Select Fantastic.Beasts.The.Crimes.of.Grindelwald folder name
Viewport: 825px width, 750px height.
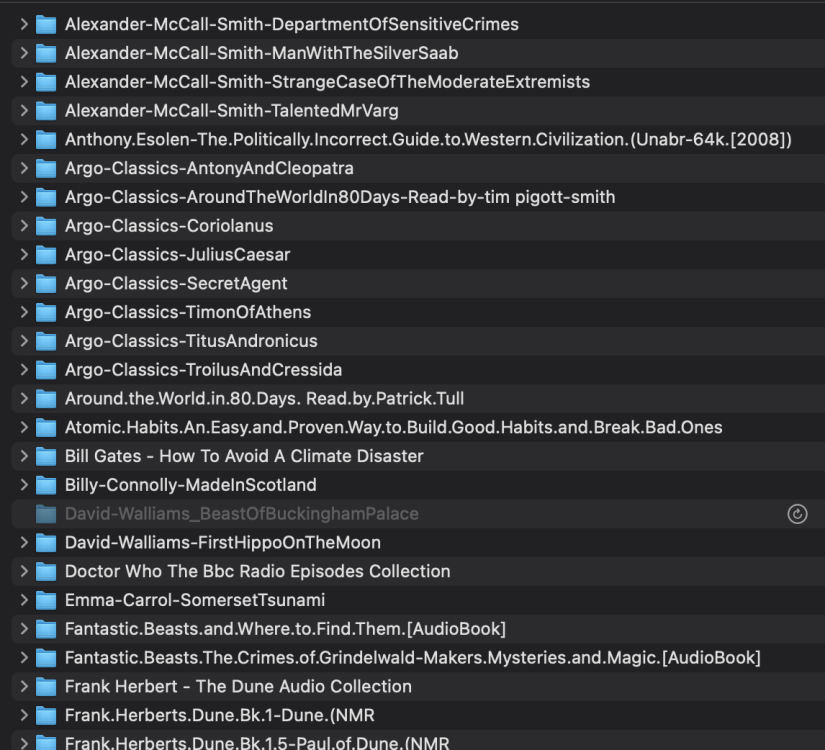412,657
